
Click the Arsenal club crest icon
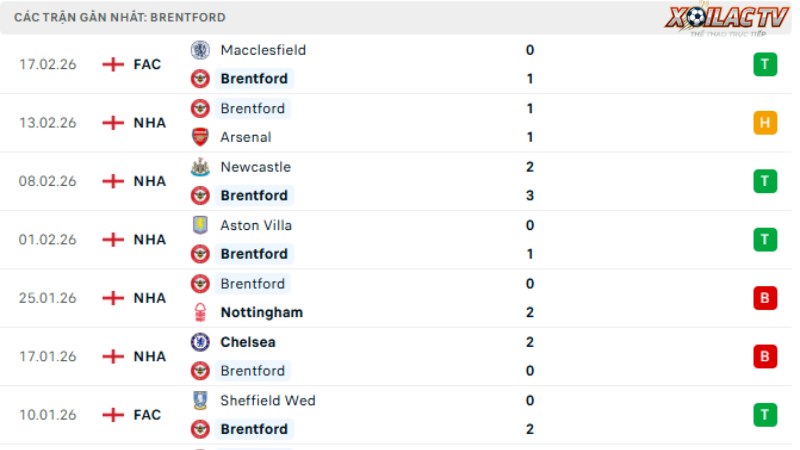200,137
